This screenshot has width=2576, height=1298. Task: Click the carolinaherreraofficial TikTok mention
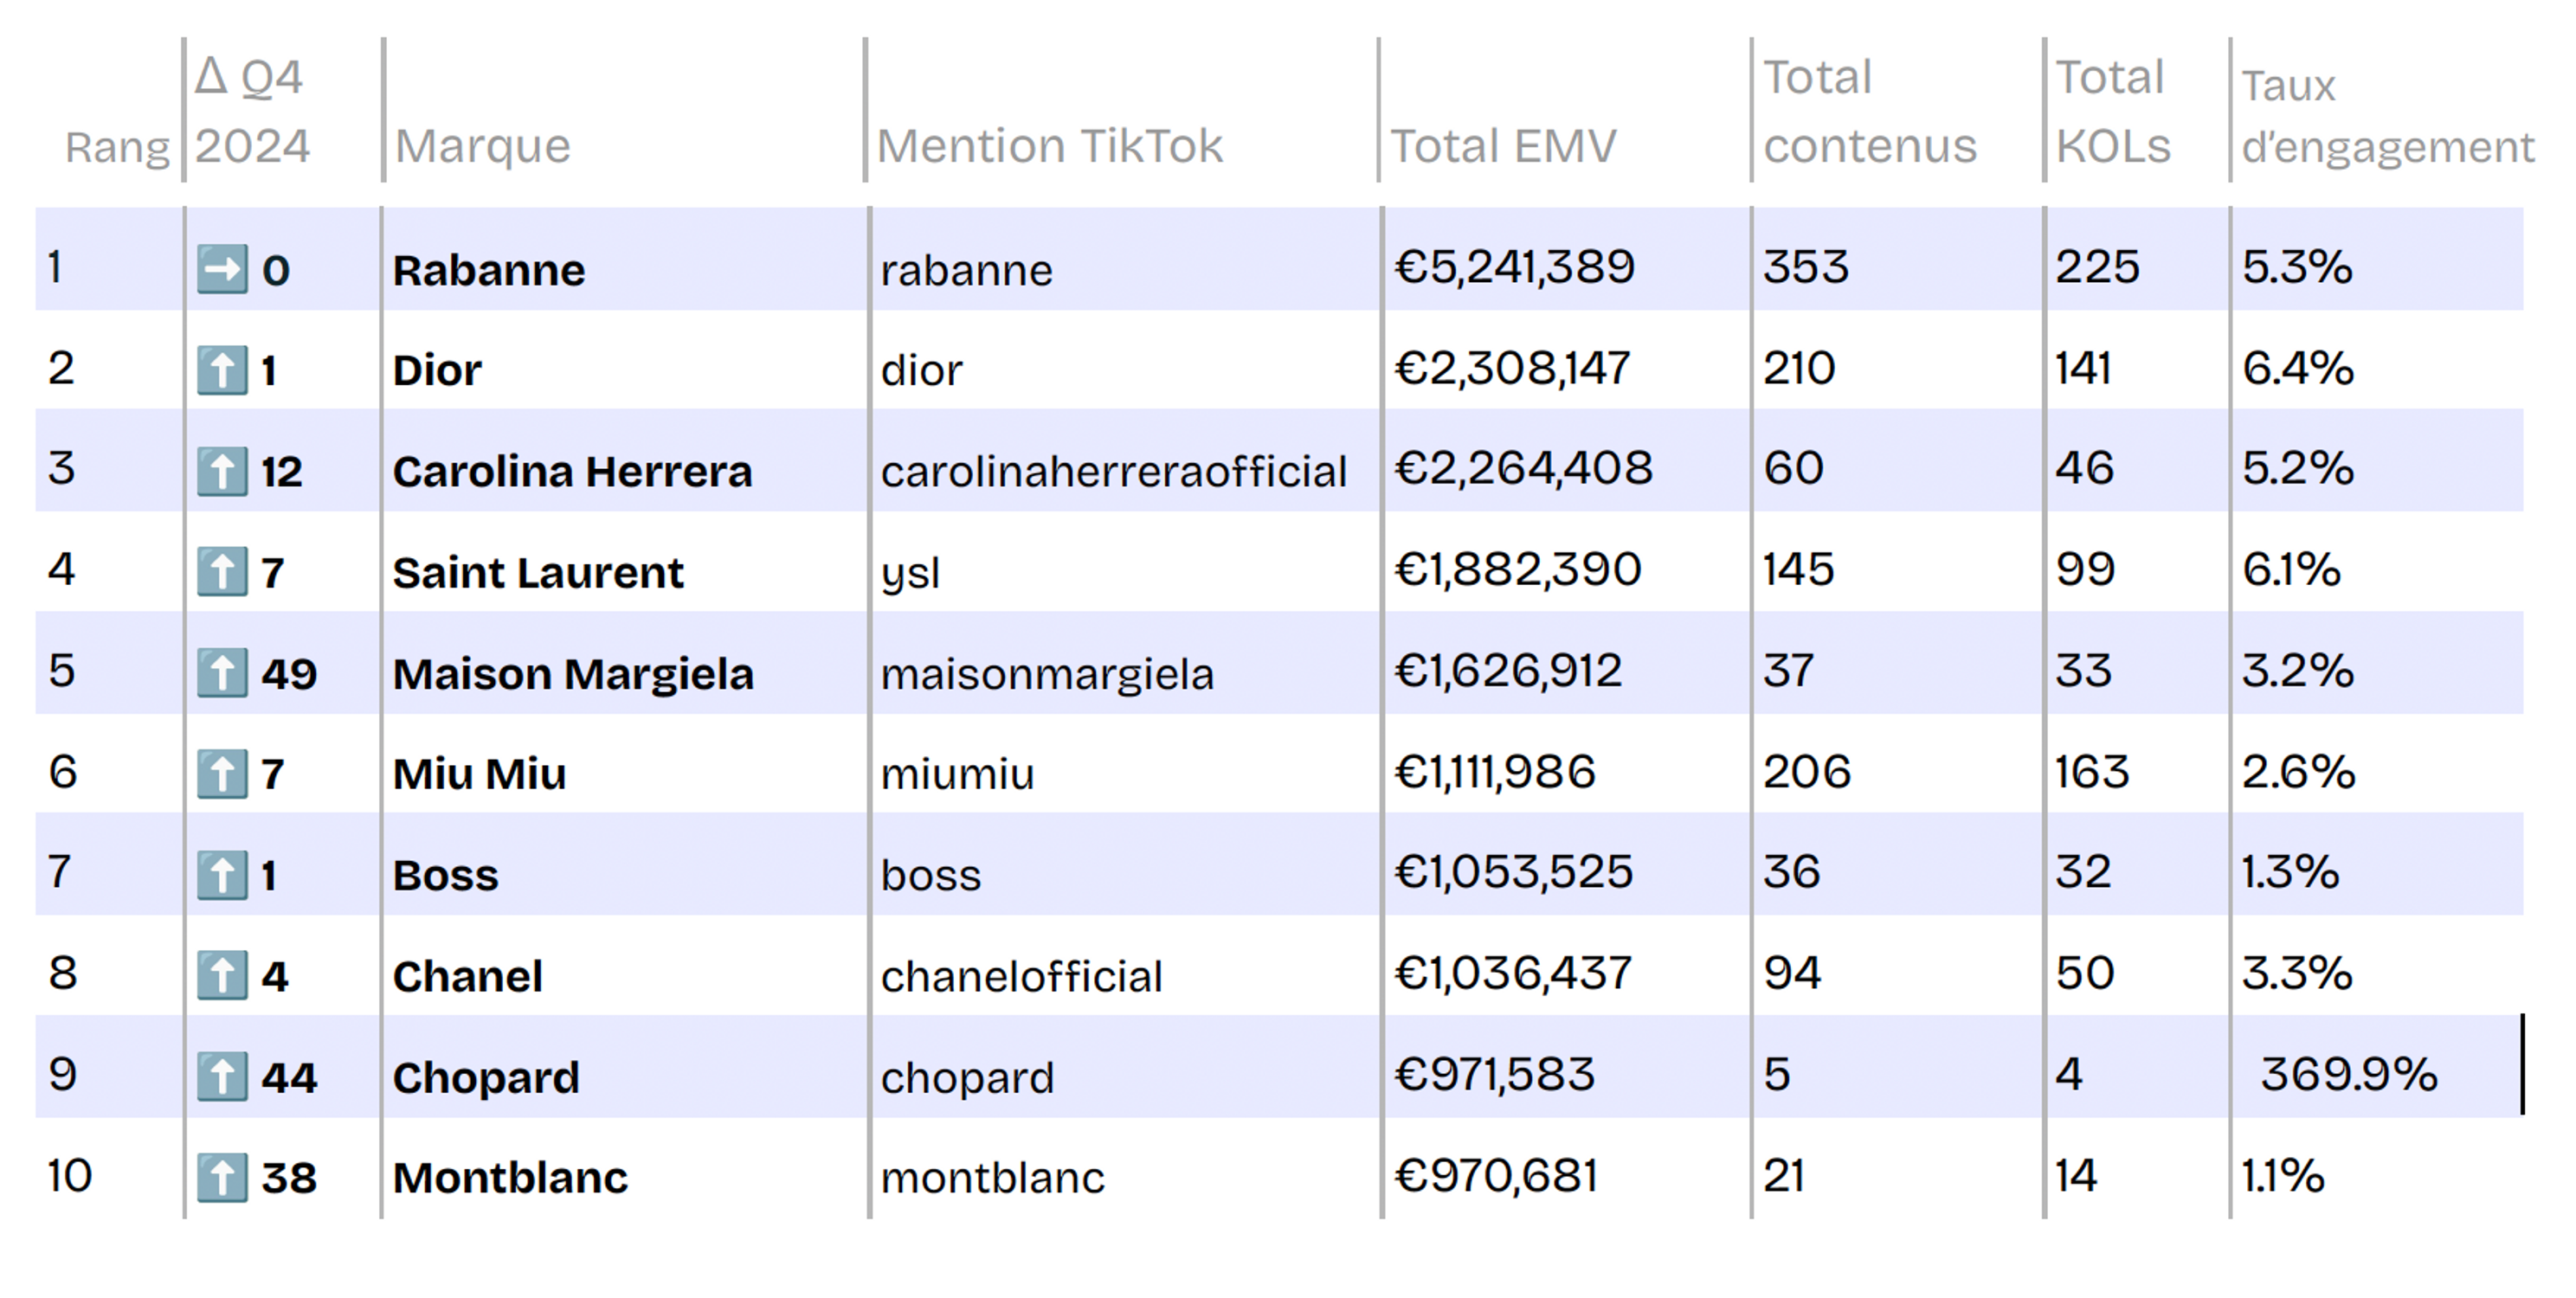pyautogui.click(x=1113, y=472)
